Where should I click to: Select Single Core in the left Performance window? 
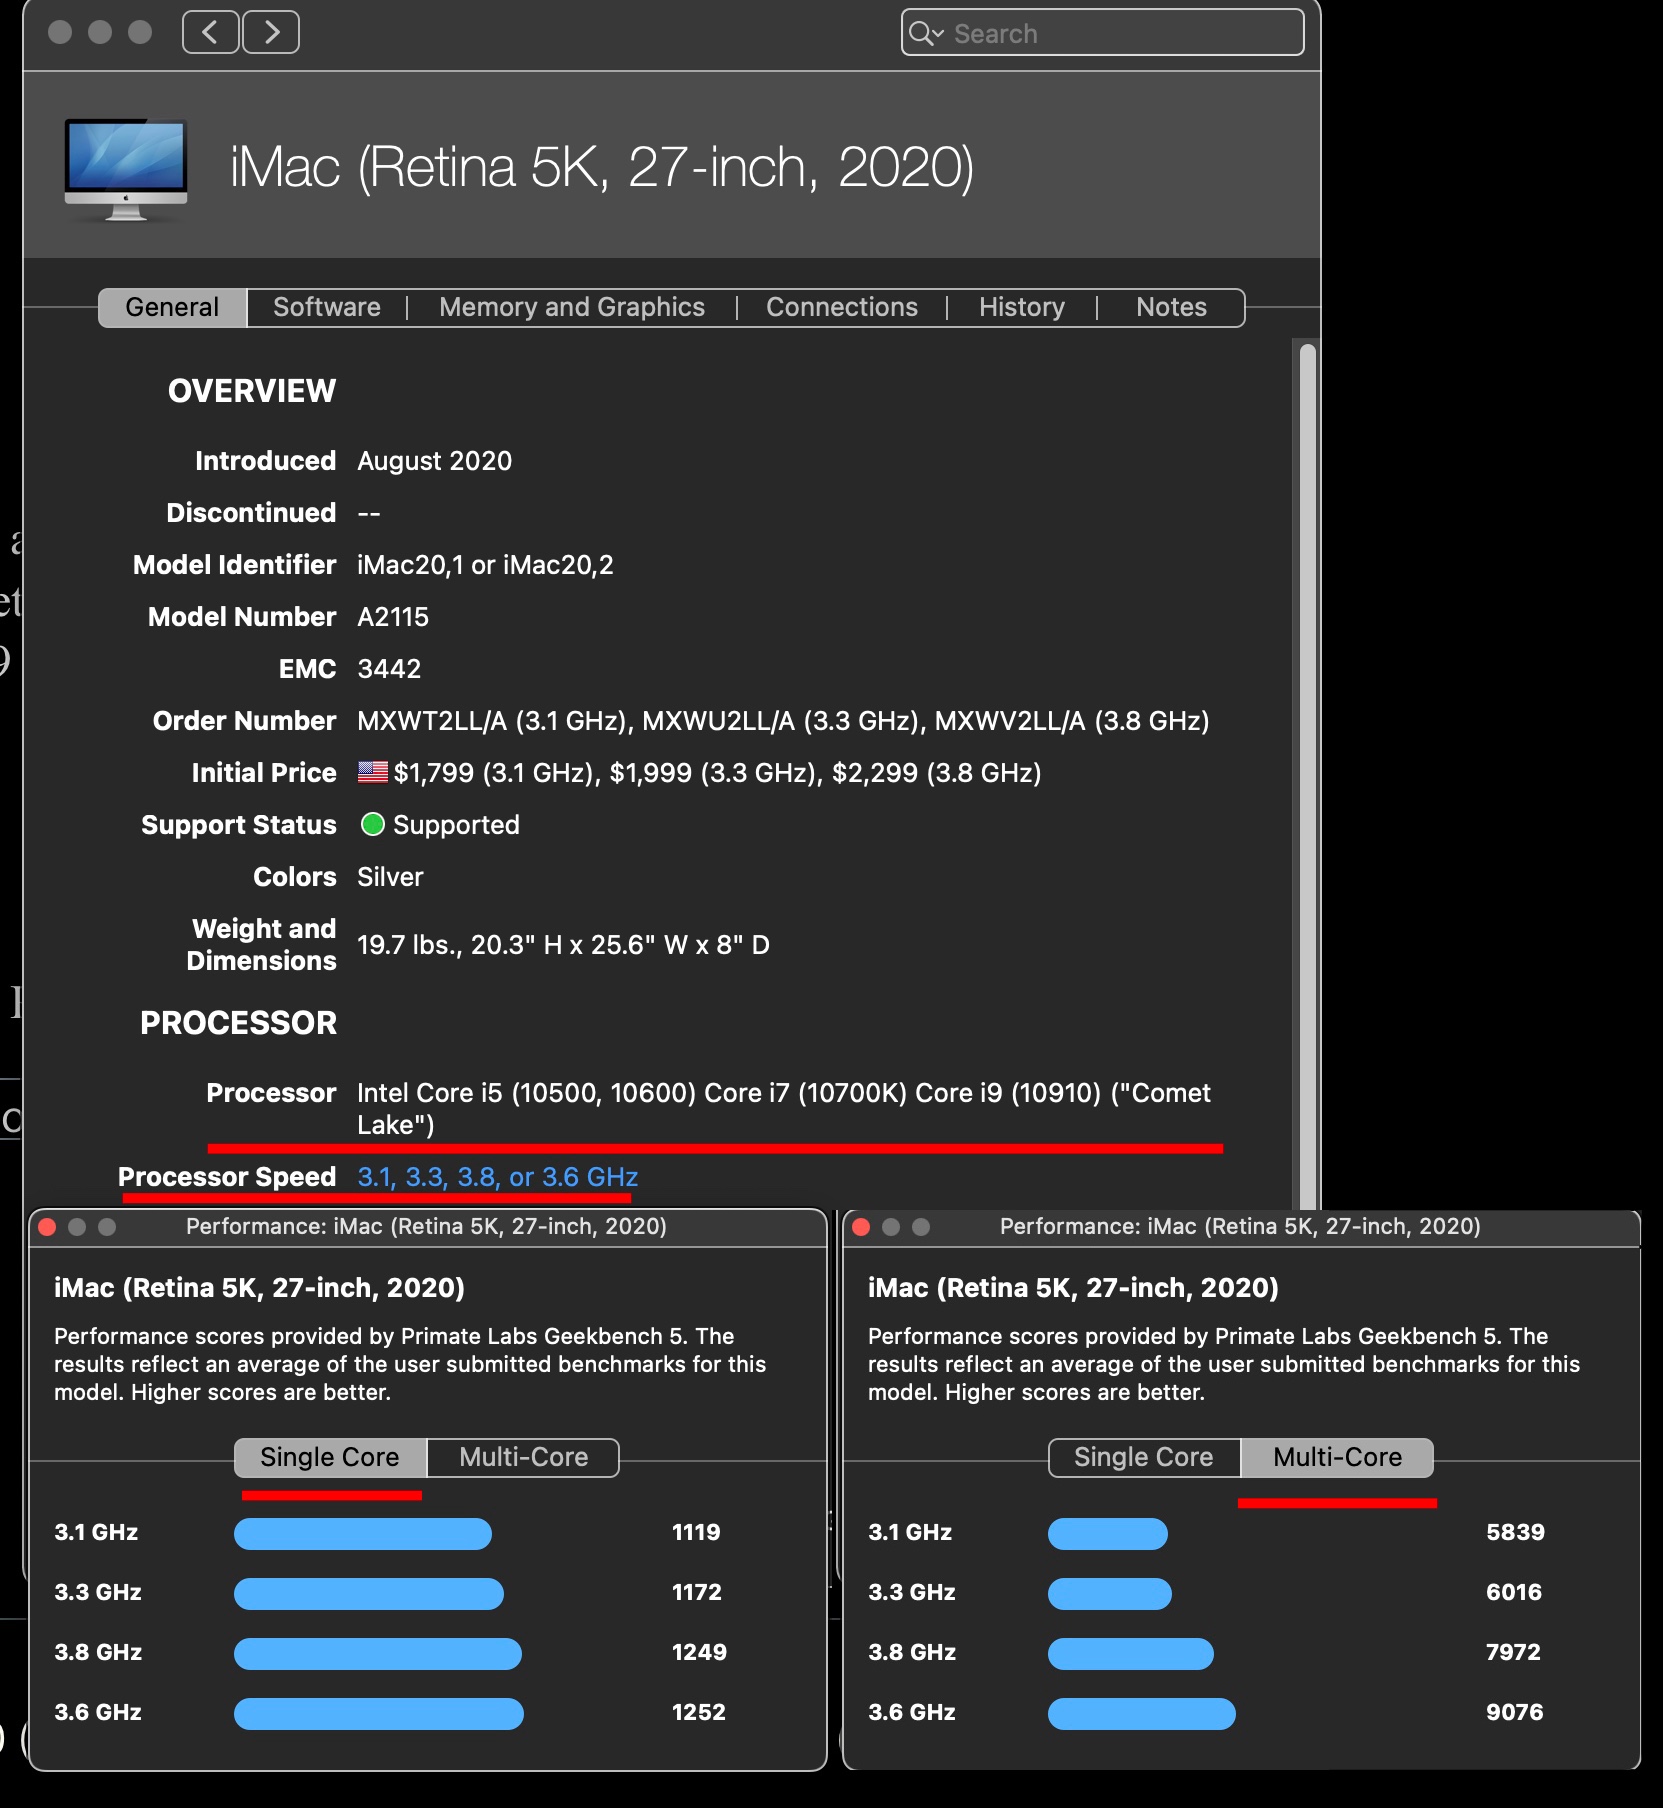[330, 1457]
